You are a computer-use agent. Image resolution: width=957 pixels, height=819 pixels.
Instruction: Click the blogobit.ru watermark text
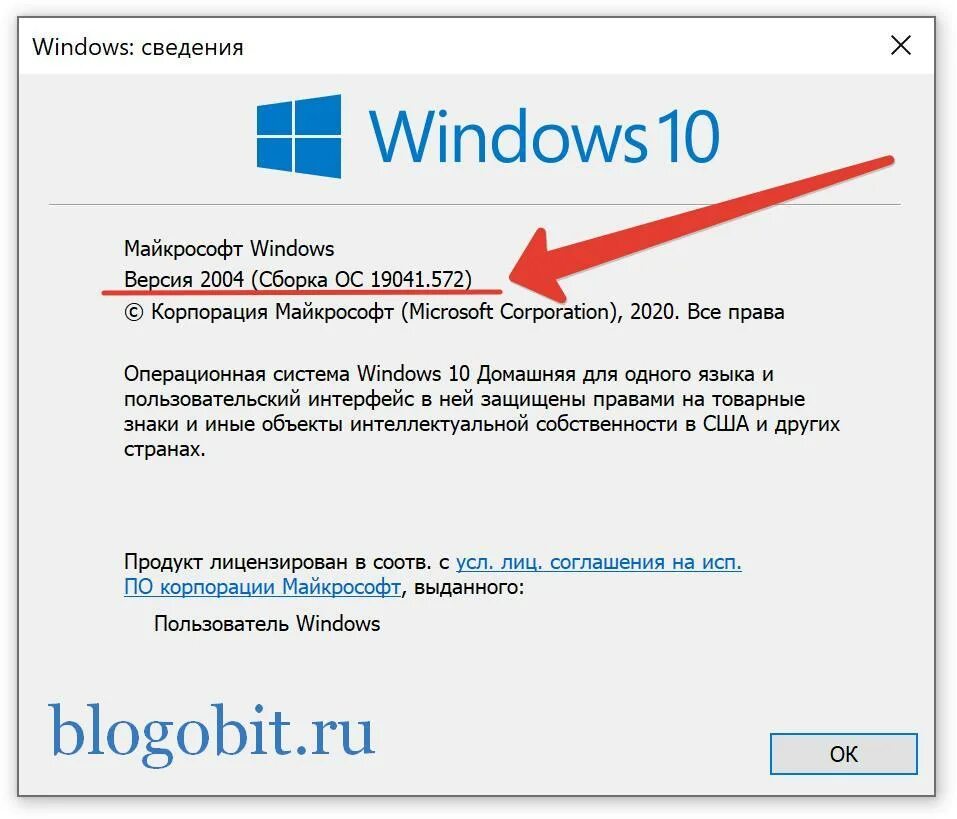click(211, 732)
